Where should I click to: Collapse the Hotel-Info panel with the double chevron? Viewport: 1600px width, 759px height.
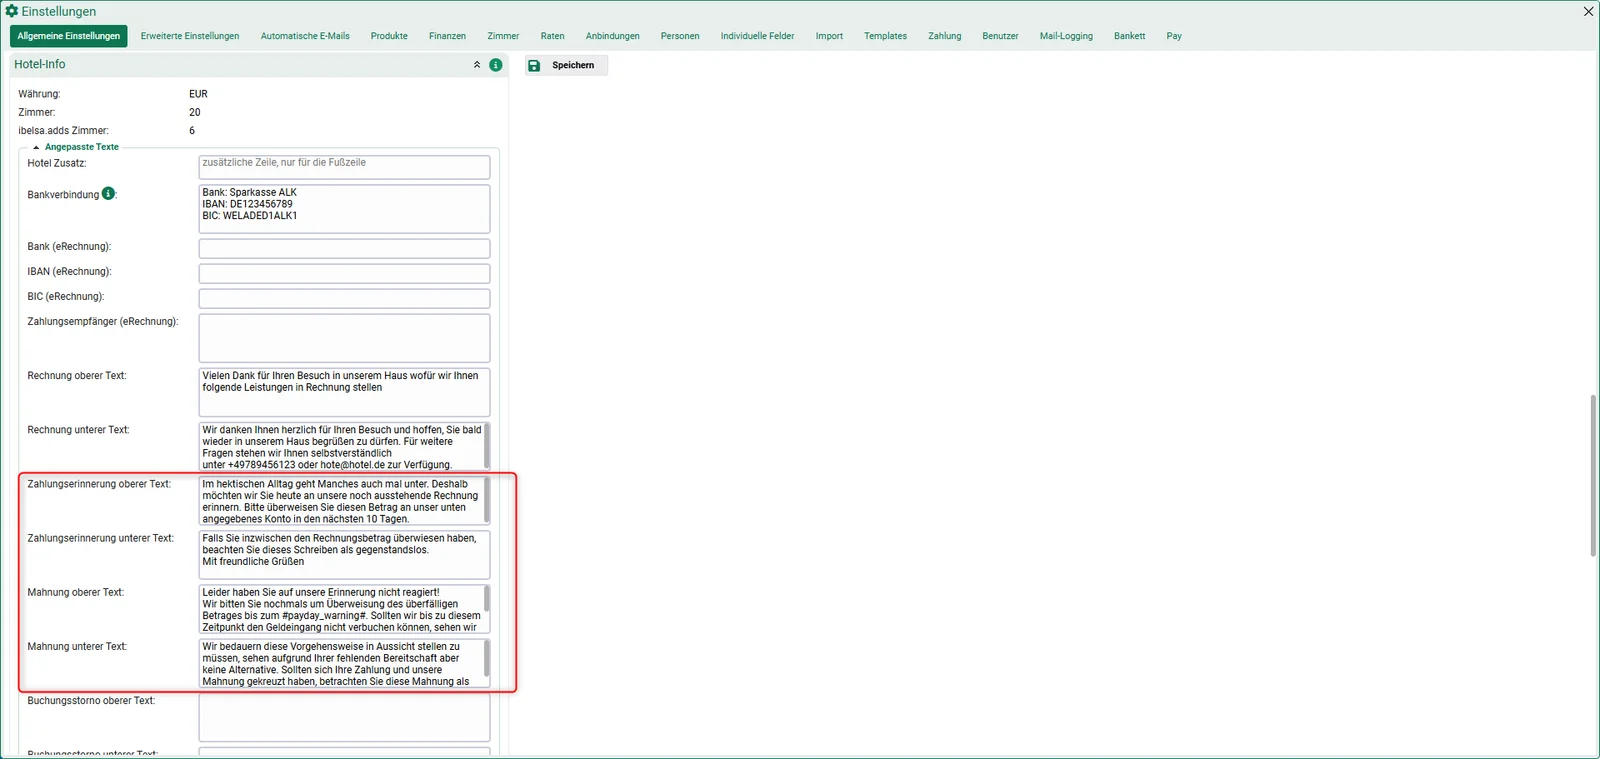point(477,64)
